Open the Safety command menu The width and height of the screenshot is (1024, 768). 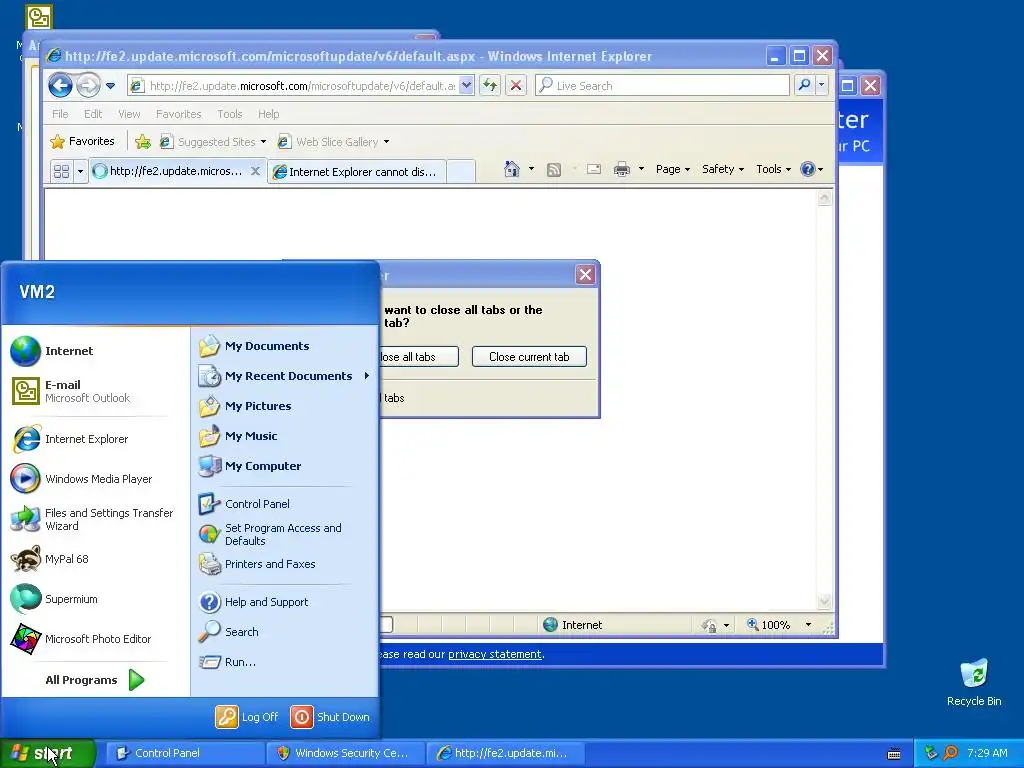(x=723, y=169)
